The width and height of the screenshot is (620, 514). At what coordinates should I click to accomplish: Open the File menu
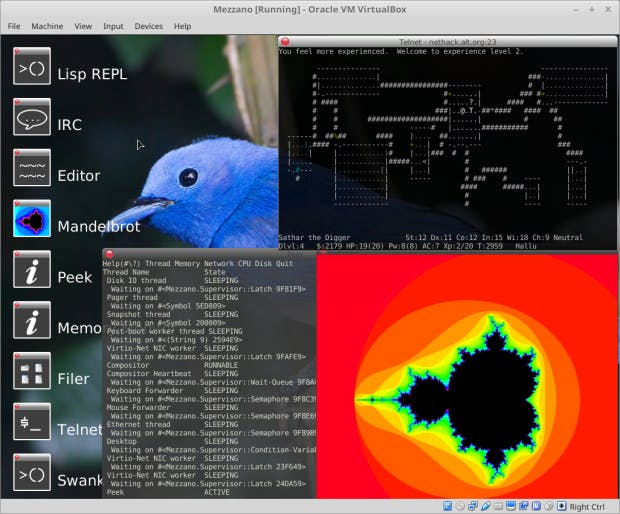[14, 26]
